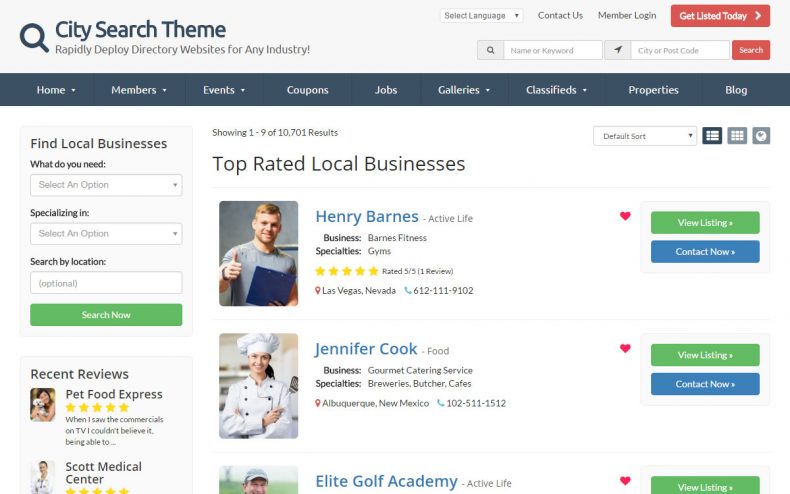Go to the Jobs page

(x=386, y=90)
